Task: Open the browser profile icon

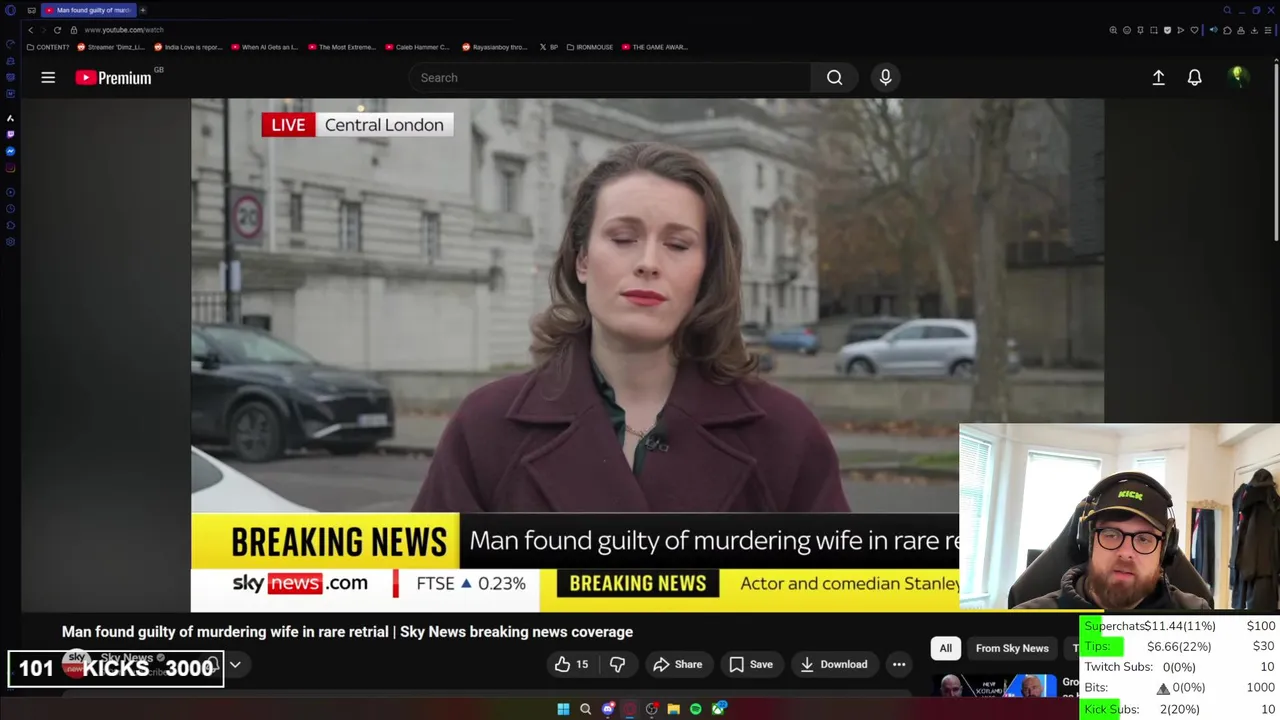Action: coord(1241,30)
